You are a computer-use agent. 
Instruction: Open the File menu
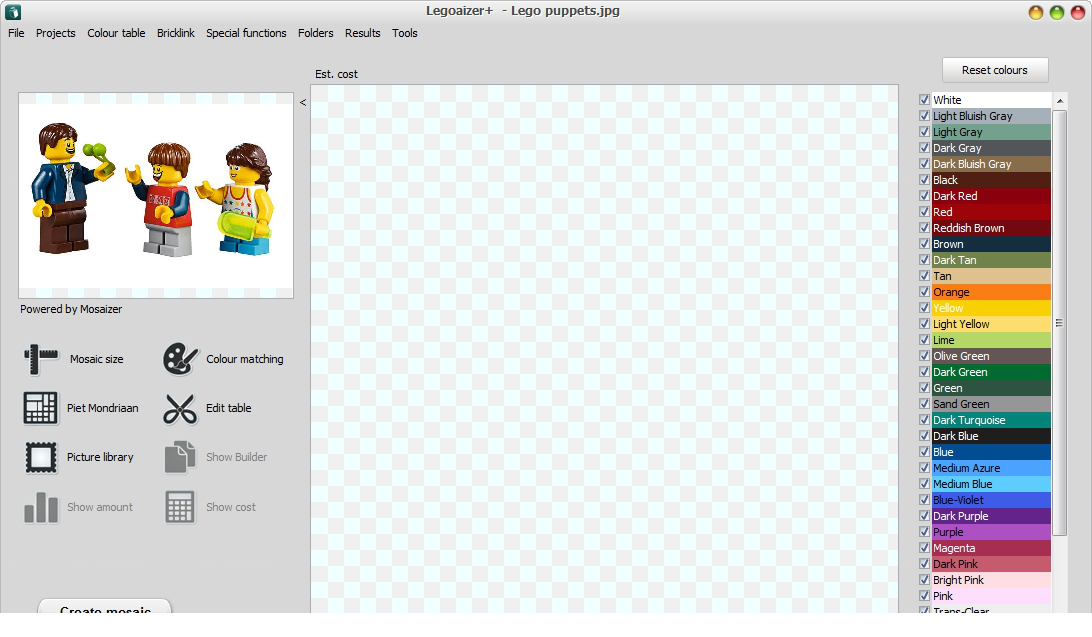click(x=16, y=33)
